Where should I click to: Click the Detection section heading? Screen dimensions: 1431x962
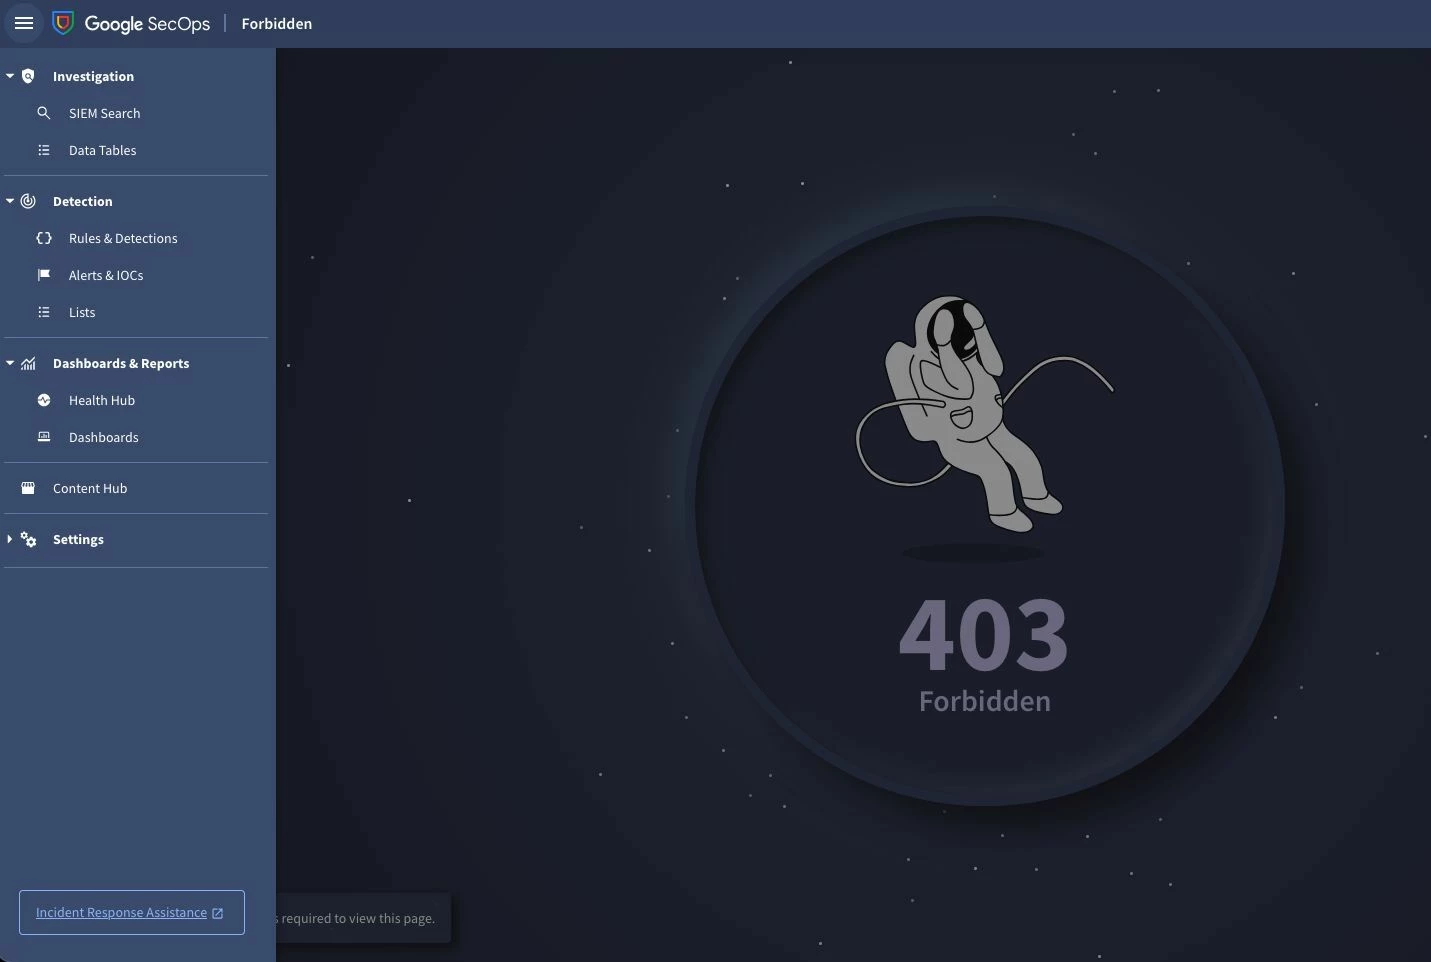82,201
